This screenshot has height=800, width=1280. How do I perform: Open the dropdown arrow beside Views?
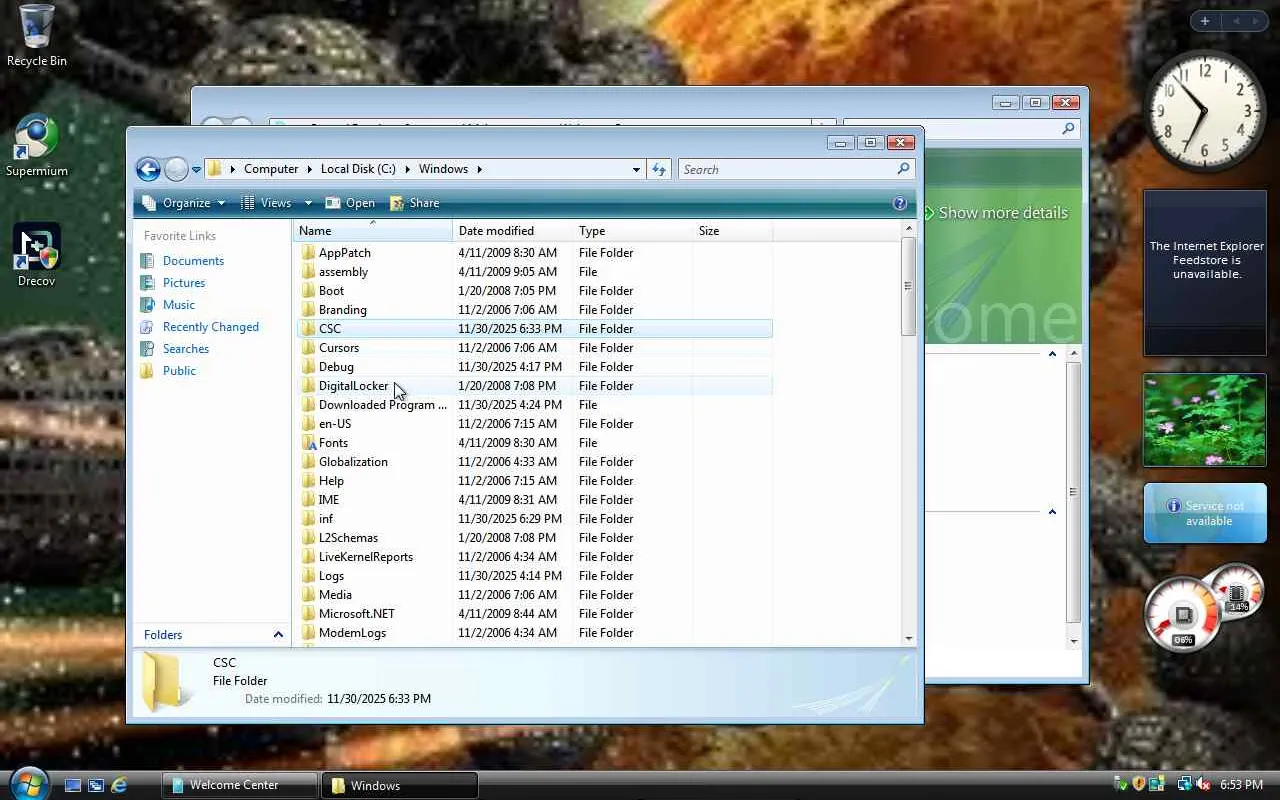pos(308,203)
